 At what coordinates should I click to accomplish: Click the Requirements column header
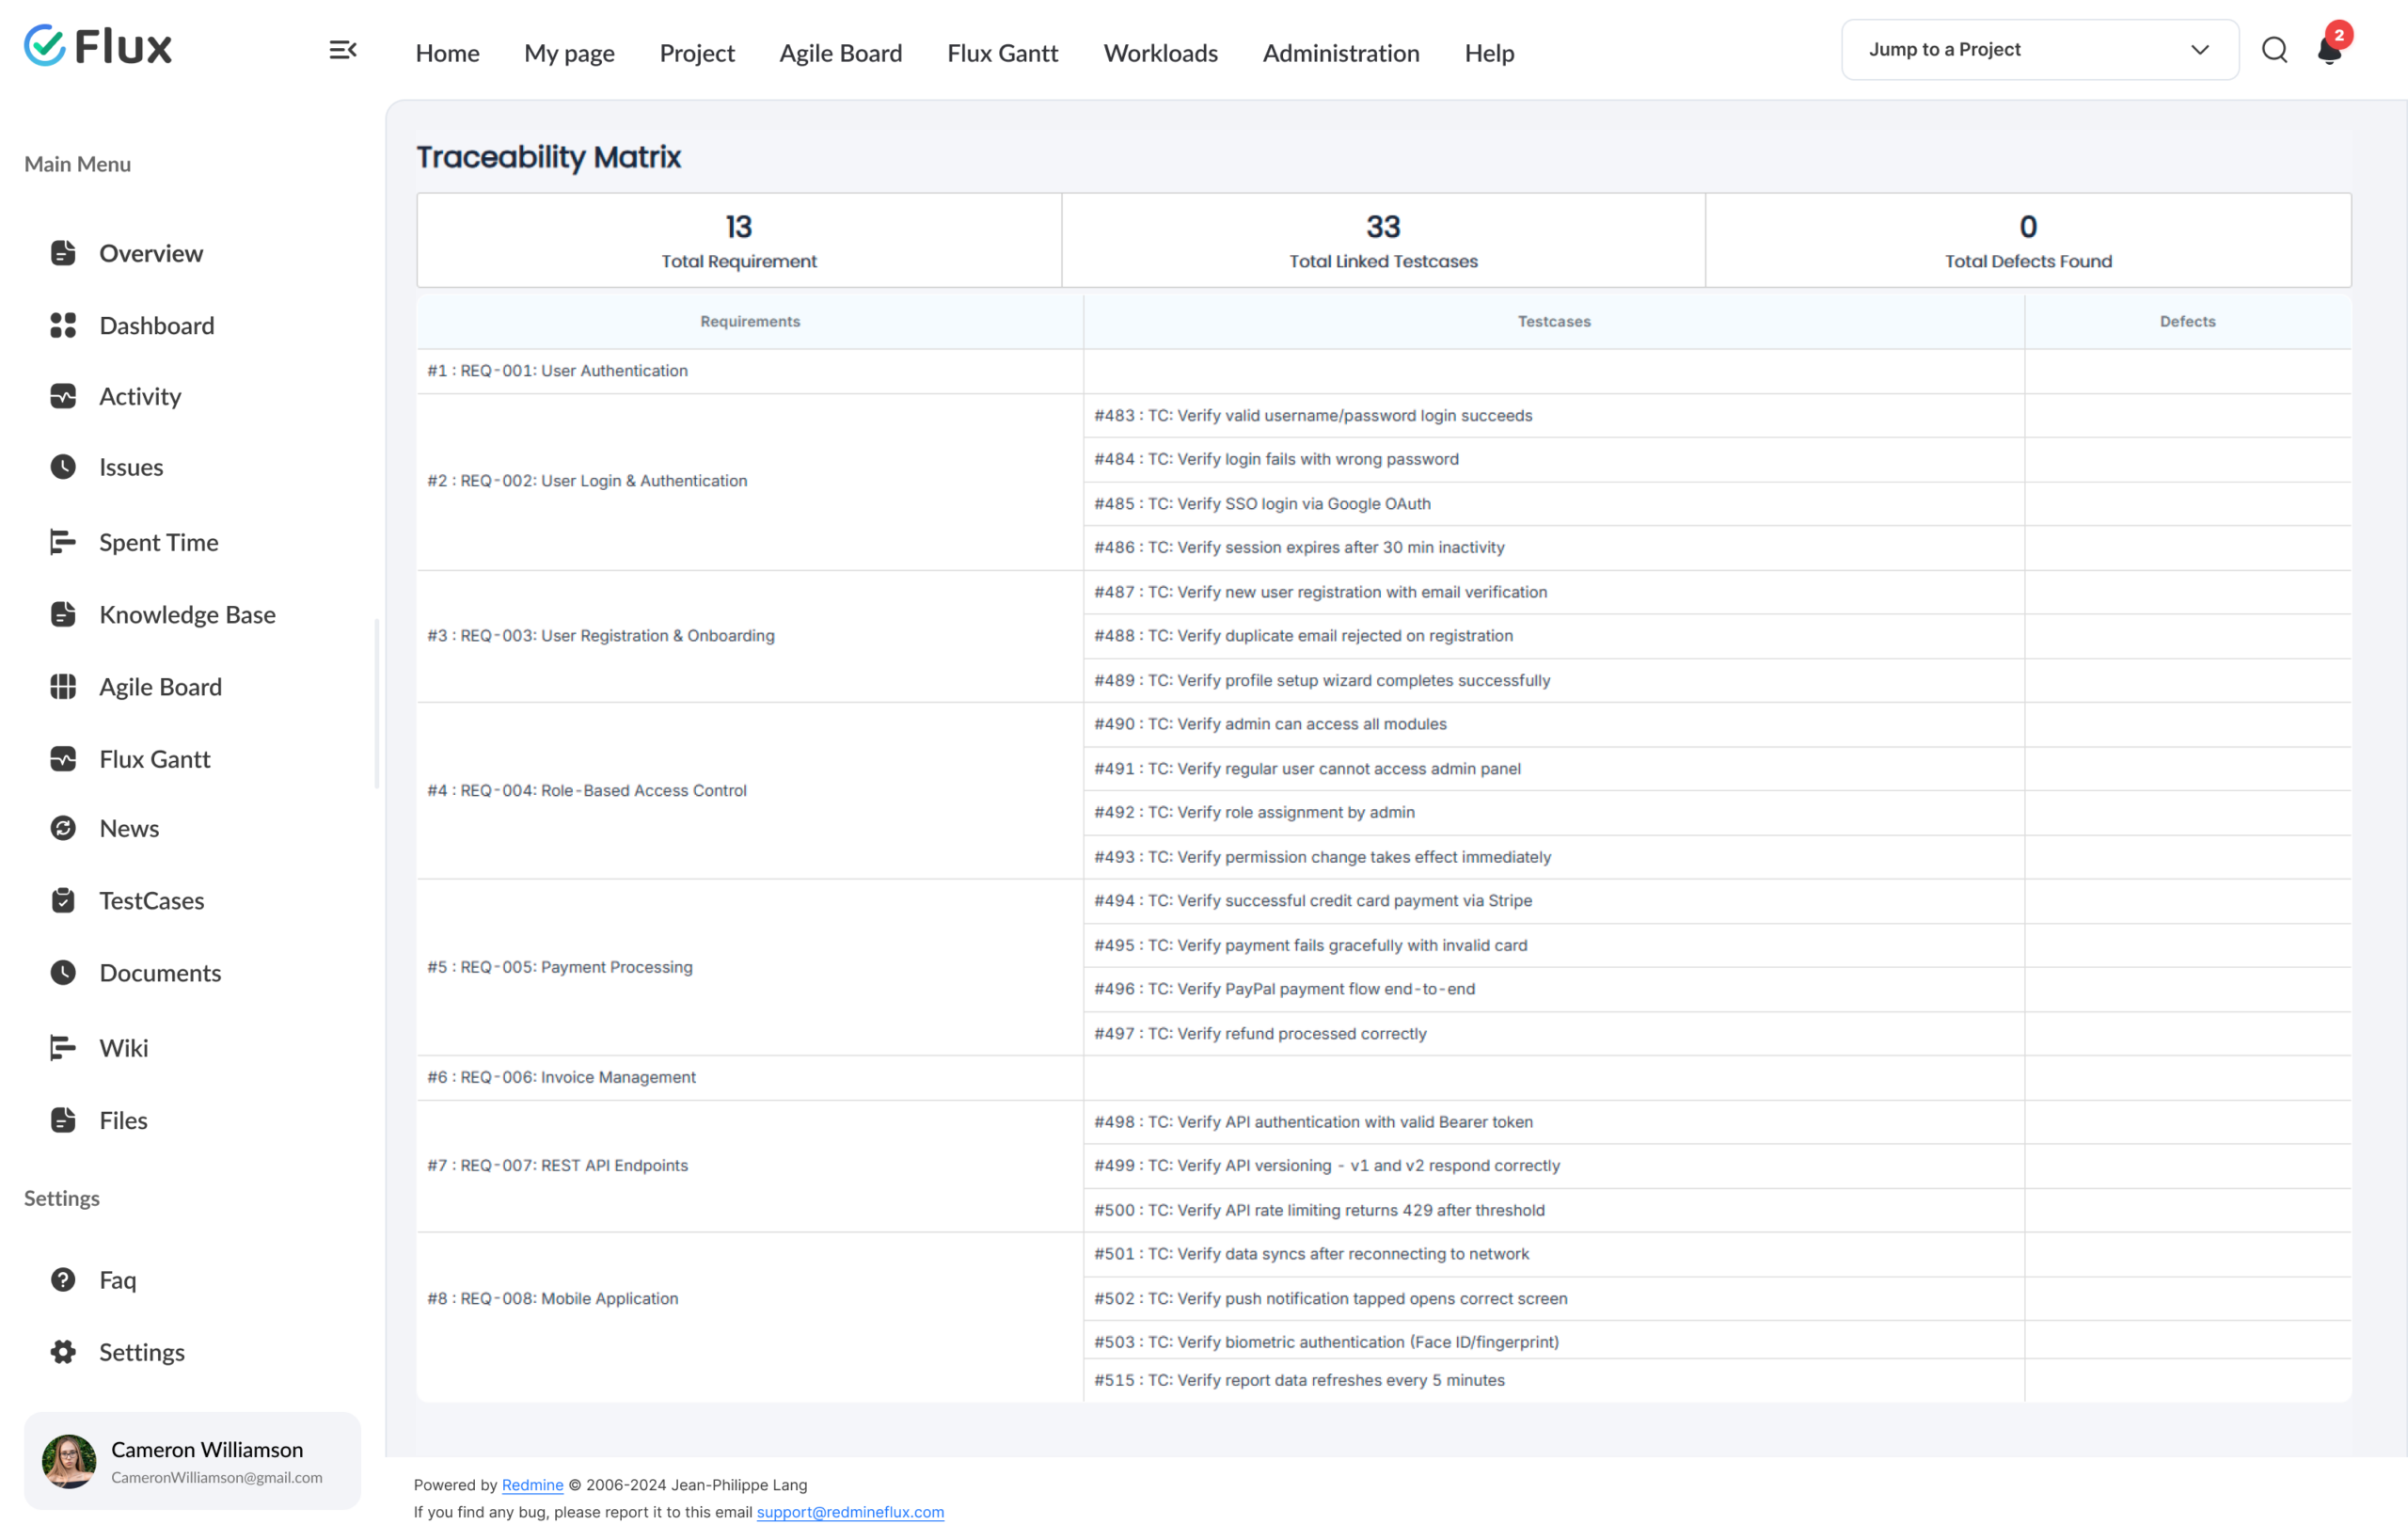click(750, 321)
